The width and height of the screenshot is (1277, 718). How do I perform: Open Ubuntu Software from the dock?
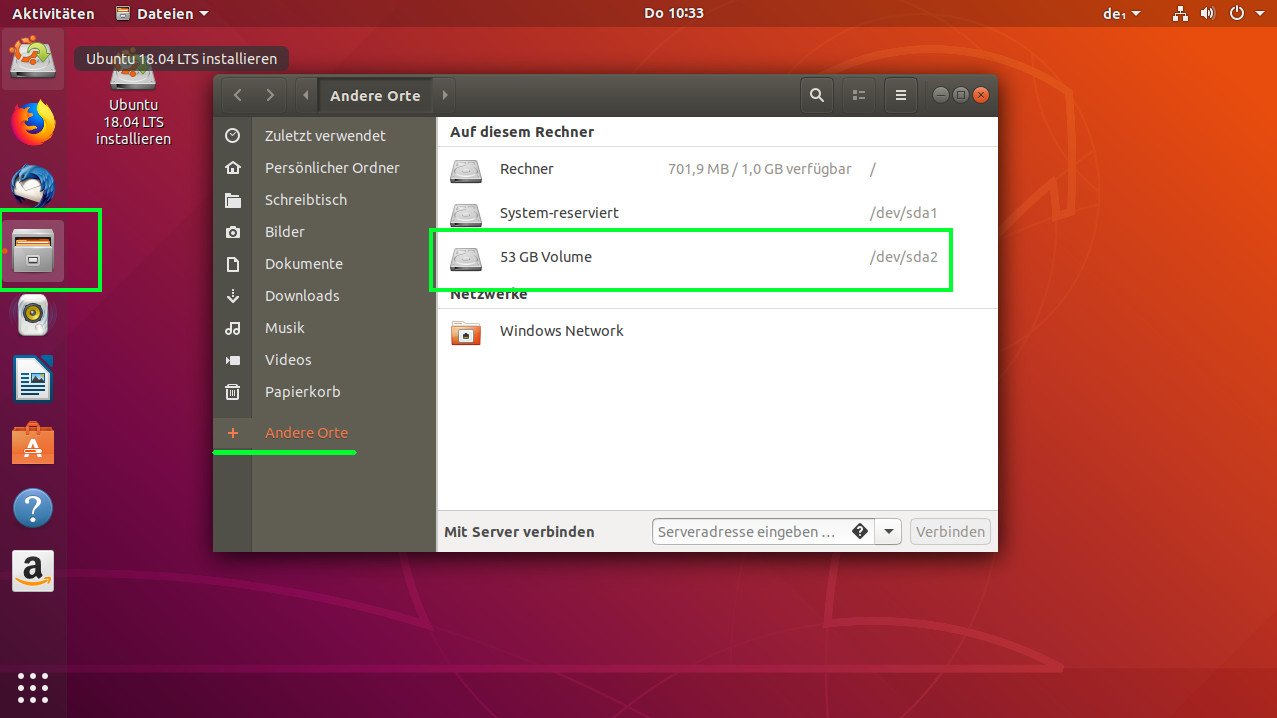[33, 444]
